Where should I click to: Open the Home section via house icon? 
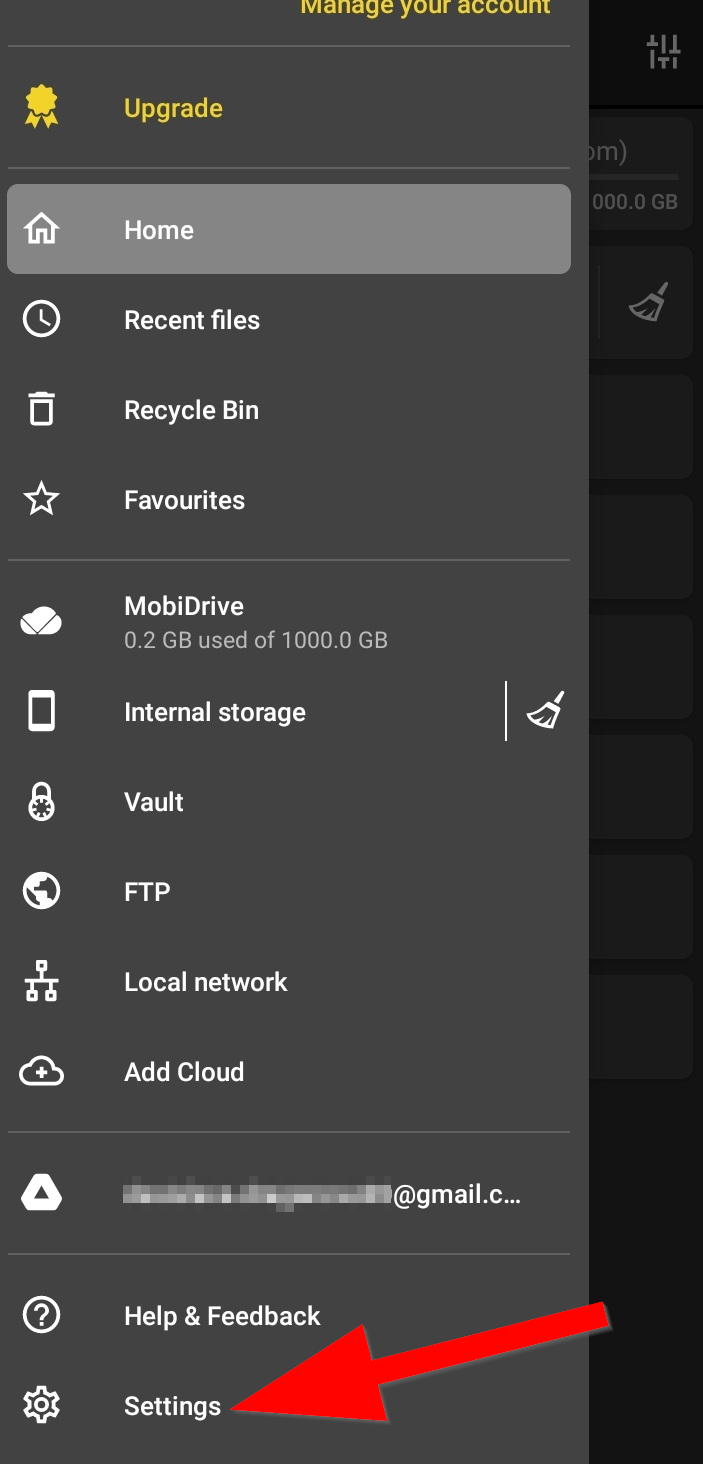pyautogui.click(x=40, y=229)
